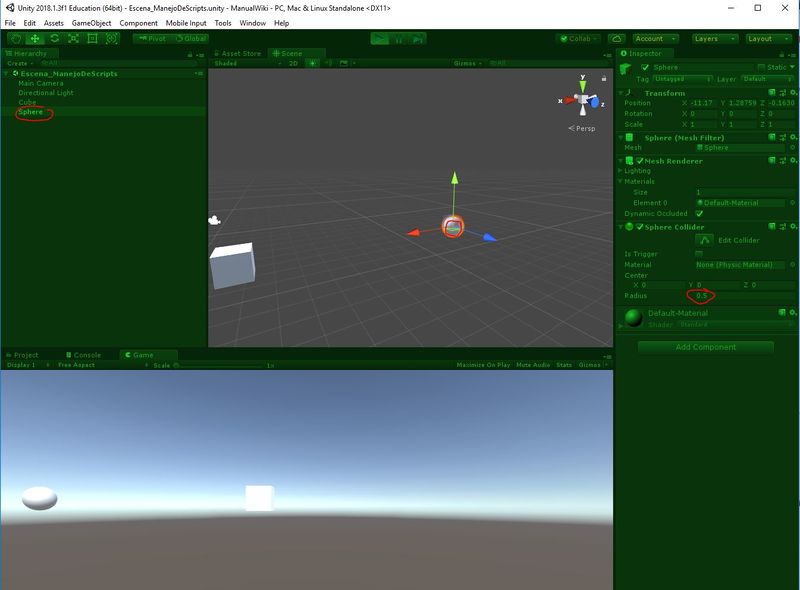Toggle Maximize On Play
Viewport: 800px width, 590px height.
pyautogui.click(x=483, y=365)
